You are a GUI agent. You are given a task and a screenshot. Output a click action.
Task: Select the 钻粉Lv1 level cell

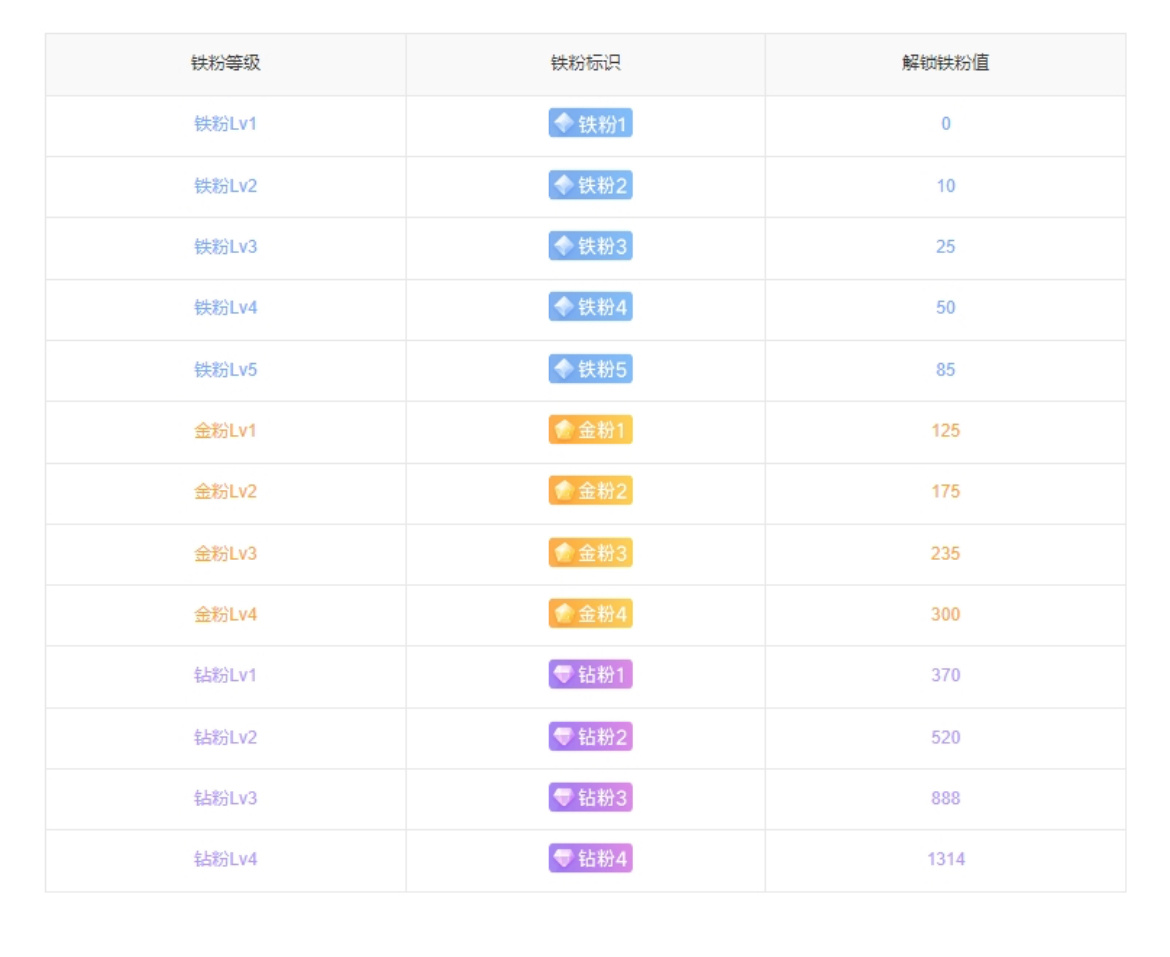pyautogui.click(x=225, y=675)
